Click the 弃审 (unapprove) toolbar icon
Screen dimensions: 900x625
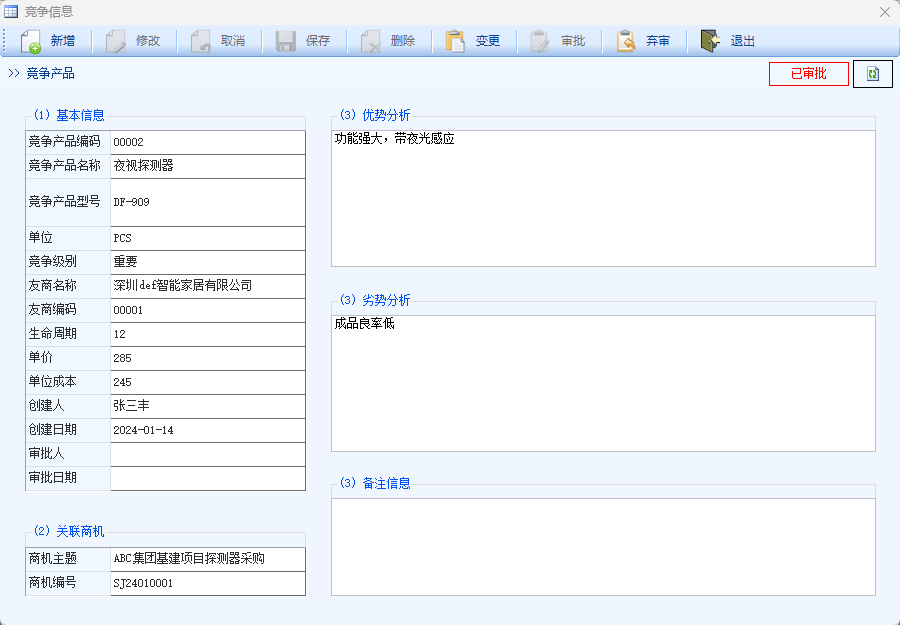(x=625, y=41)
